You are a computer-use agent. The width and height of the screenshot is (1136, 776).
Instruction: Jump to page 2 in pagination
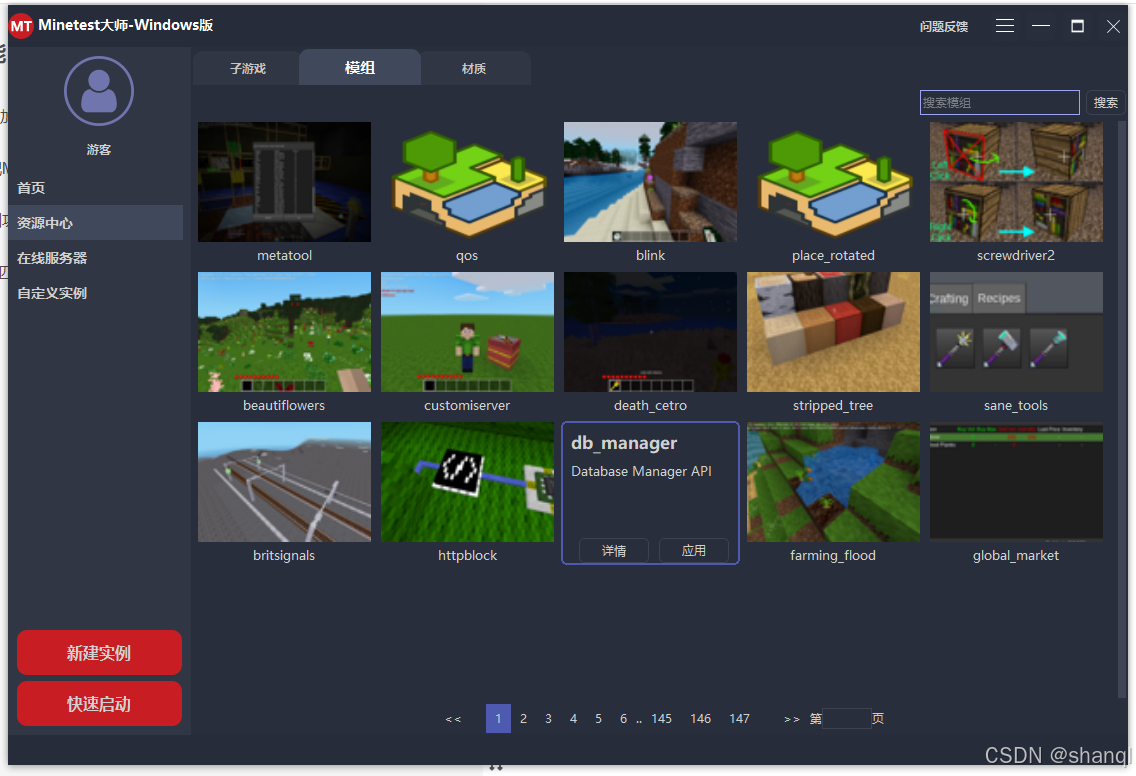tap(523, 719)
